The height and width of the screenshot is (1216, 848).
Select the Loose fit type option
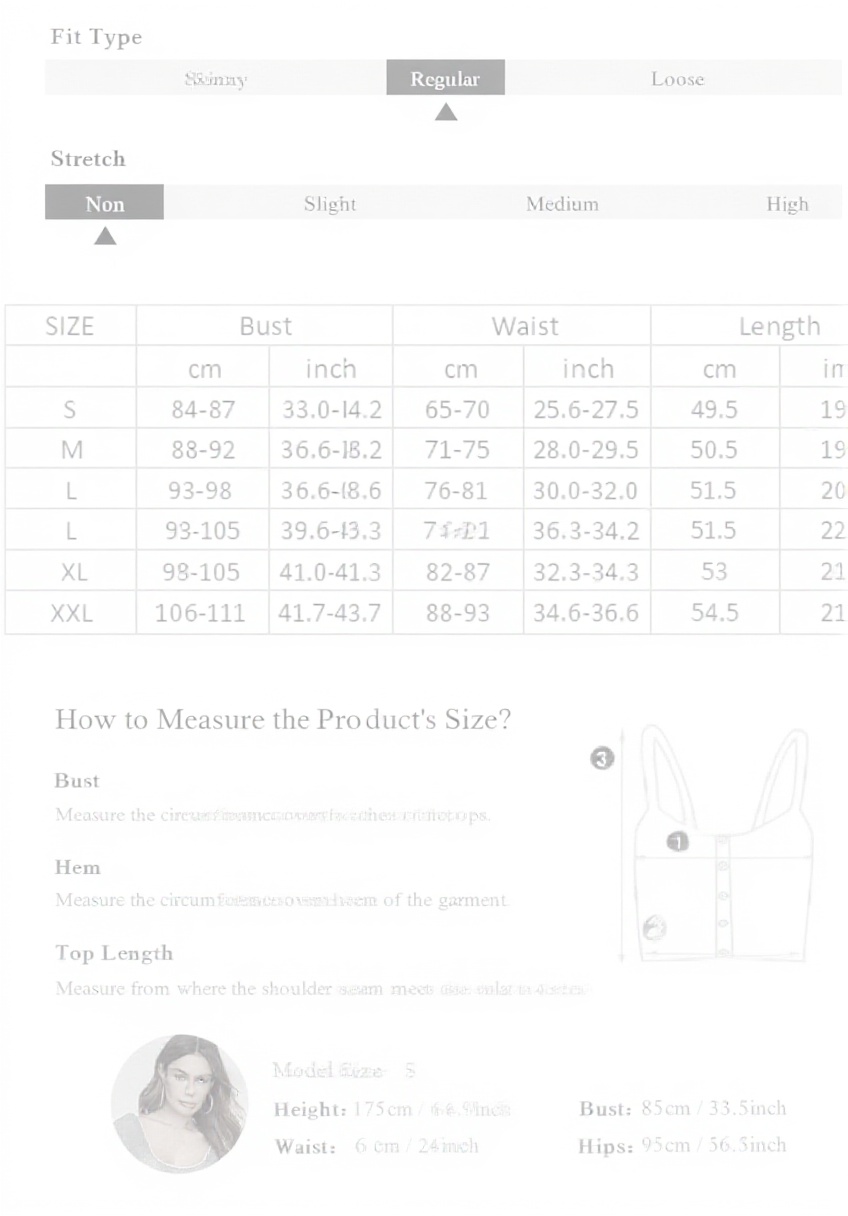click(677, 79)
